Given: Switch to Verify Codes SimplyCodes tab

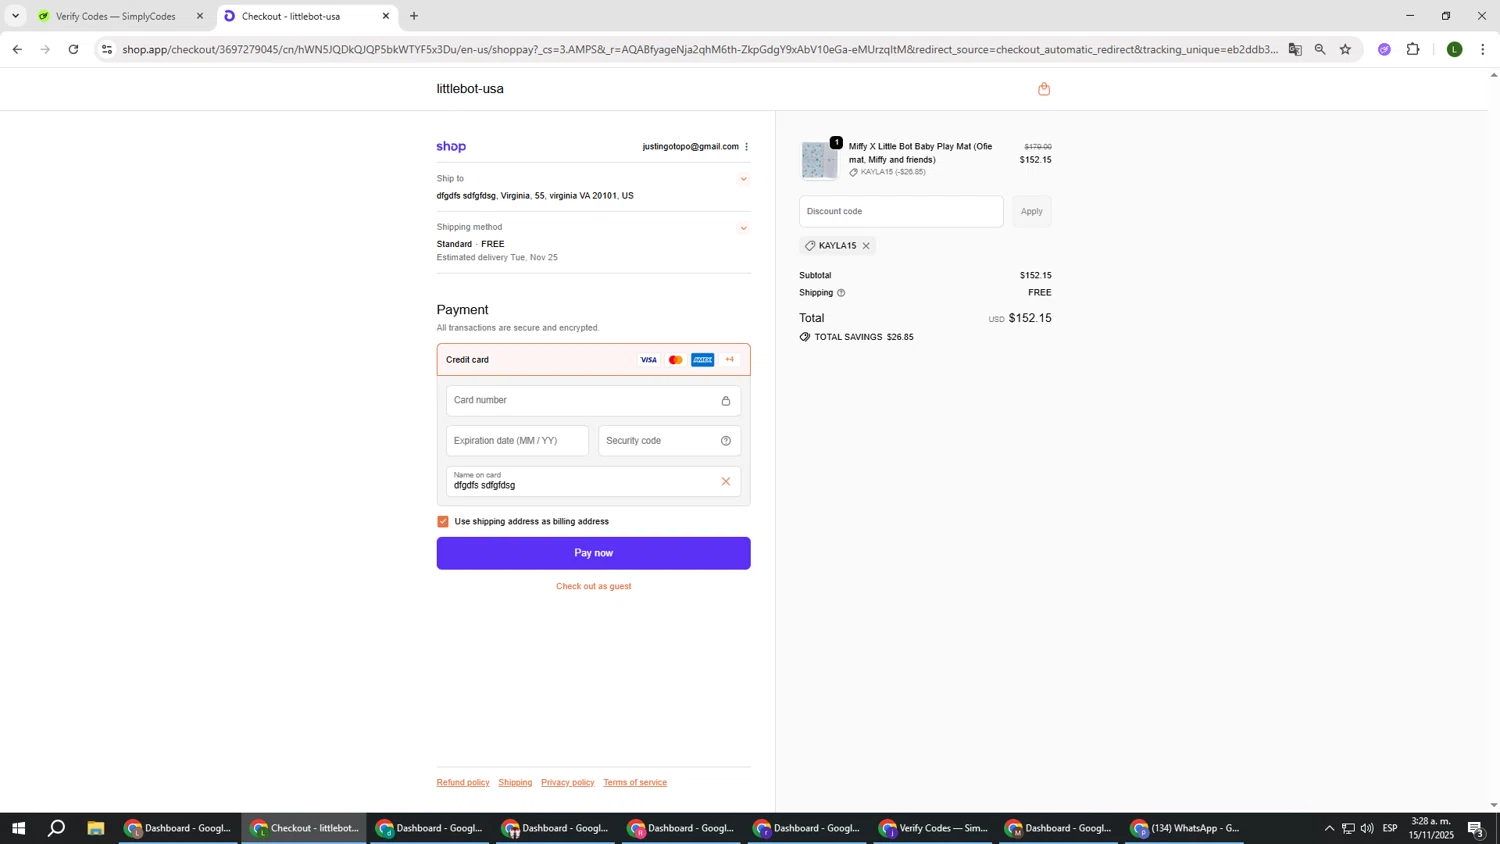Looking at the screenshot, I should coord(118,16).
